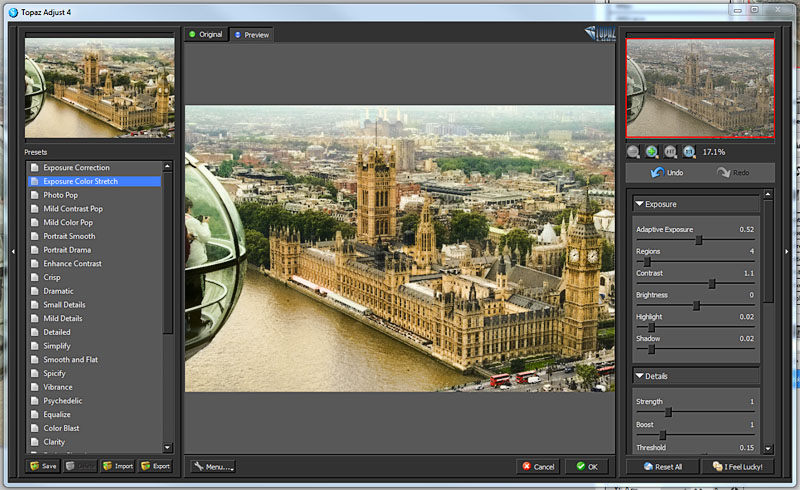Screen dimensions: 800x490
Task: Click the navigator thumbnail with red border
Action: coord(699,87)
